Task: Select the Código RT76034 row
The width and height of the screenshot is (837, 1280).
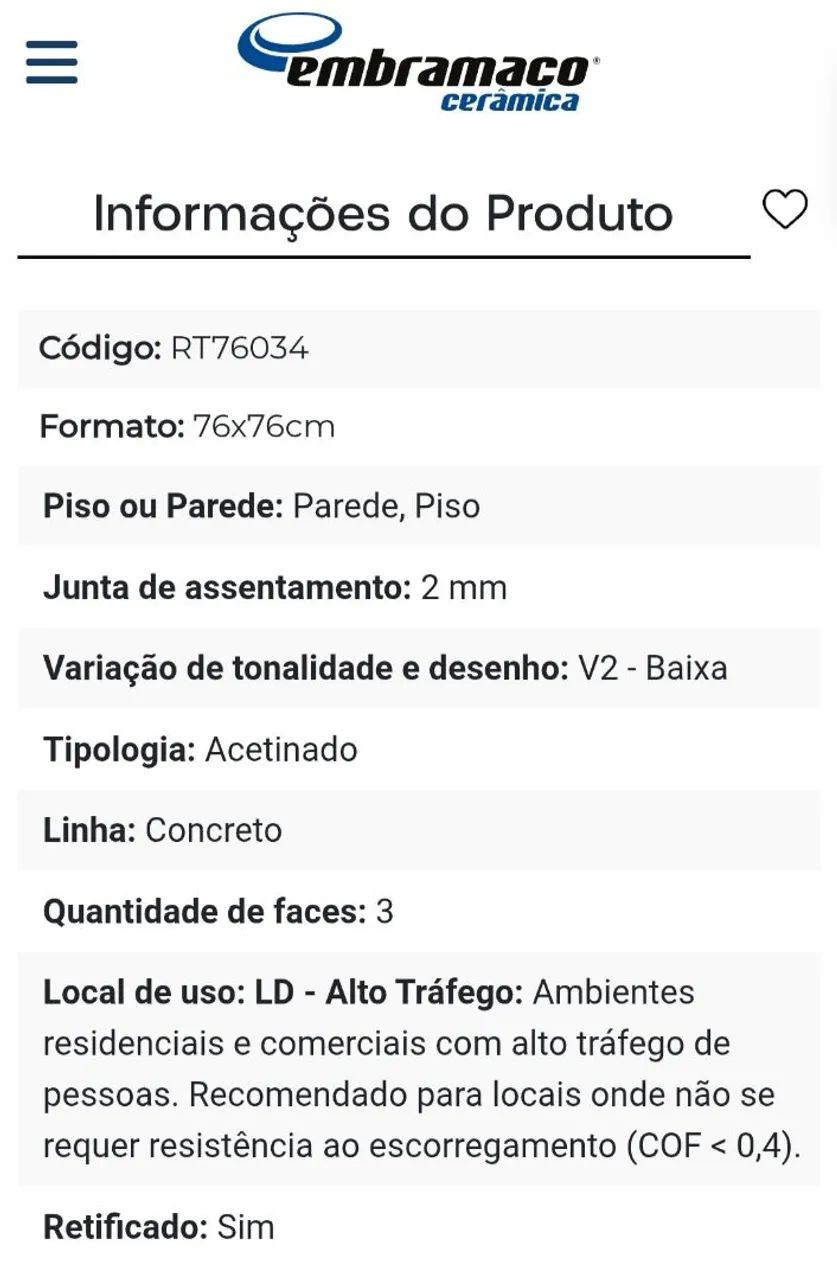Action: 418,348
